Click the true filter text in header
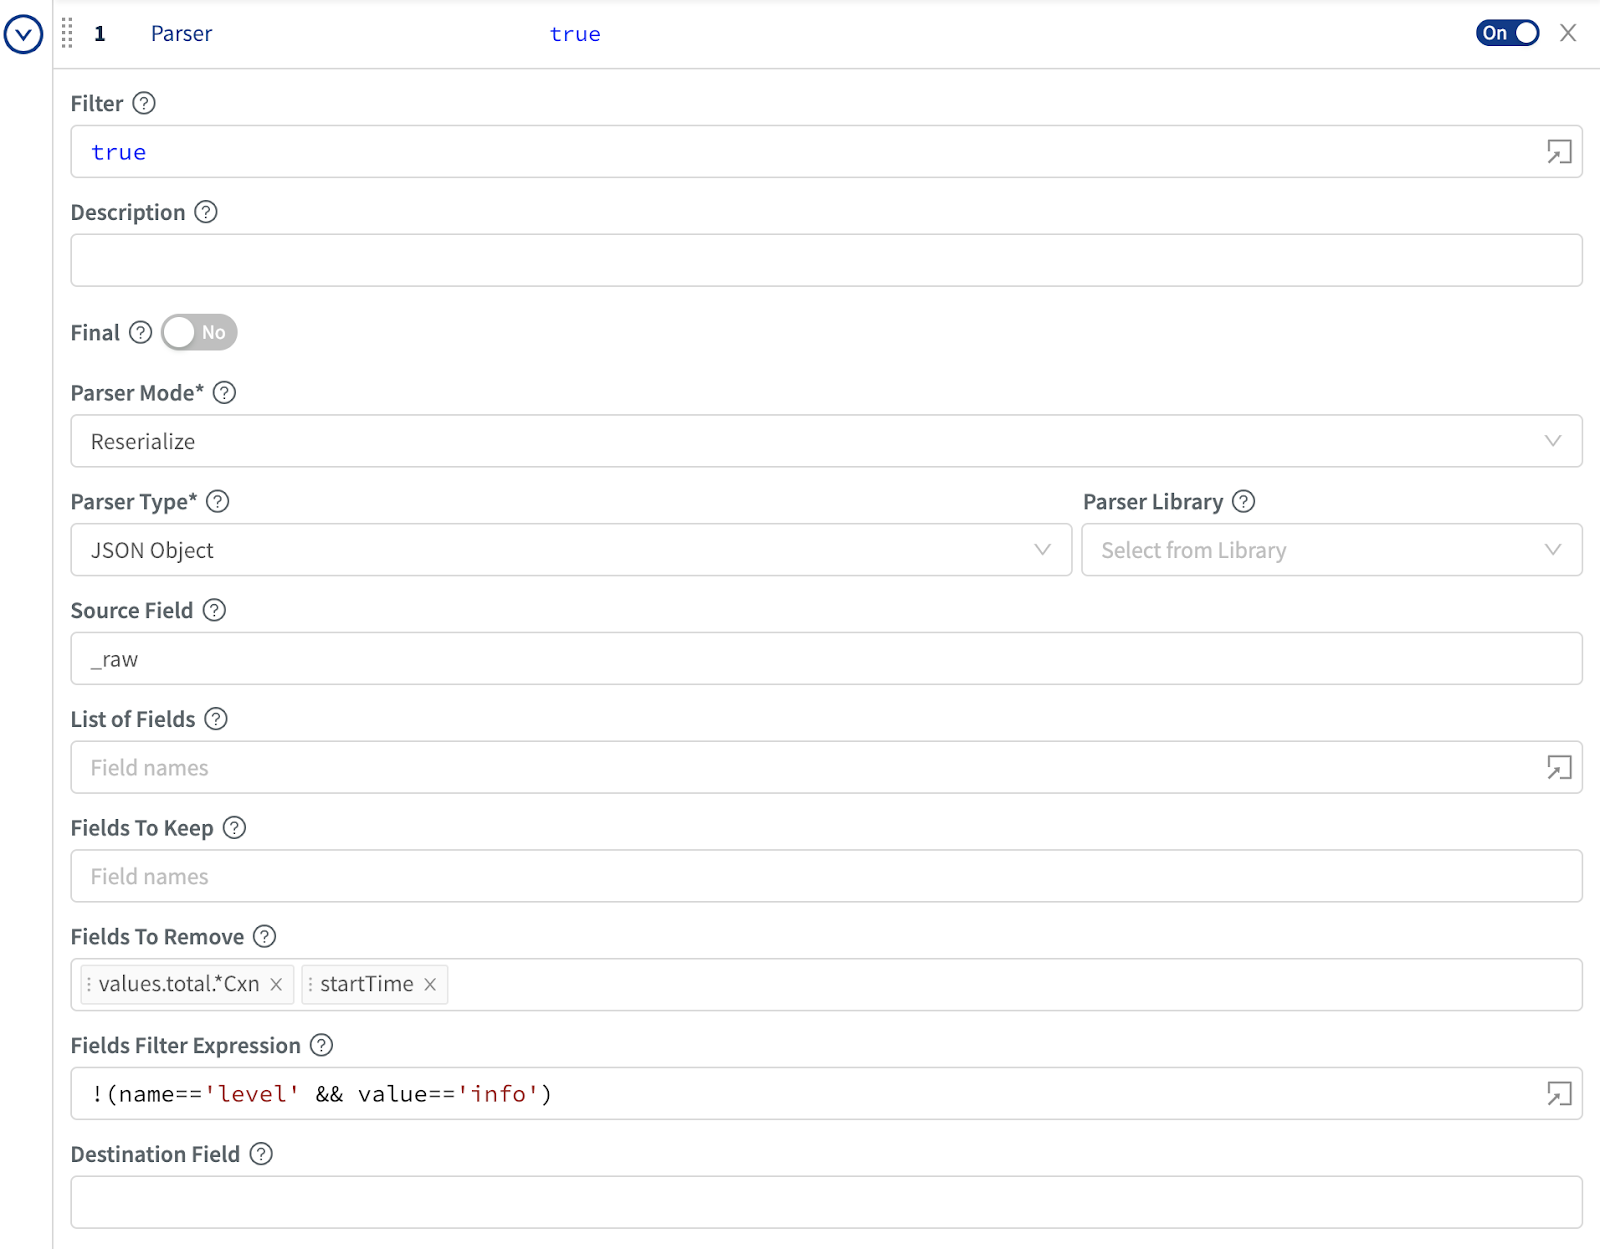Image resolution: width=1600 pixels, height=1249 pixels. click(575, 34)
